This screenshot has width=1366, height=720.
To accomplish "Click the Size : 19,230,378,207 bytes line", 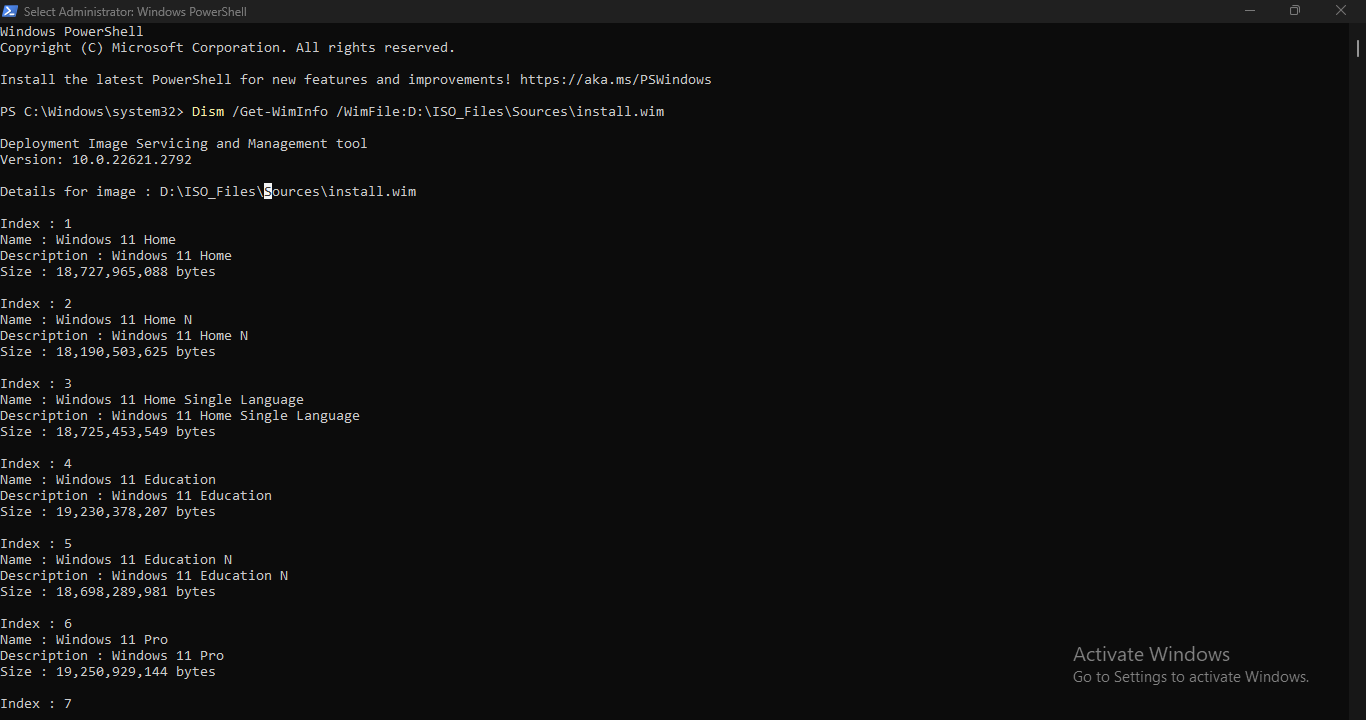I will click(108, 511).
